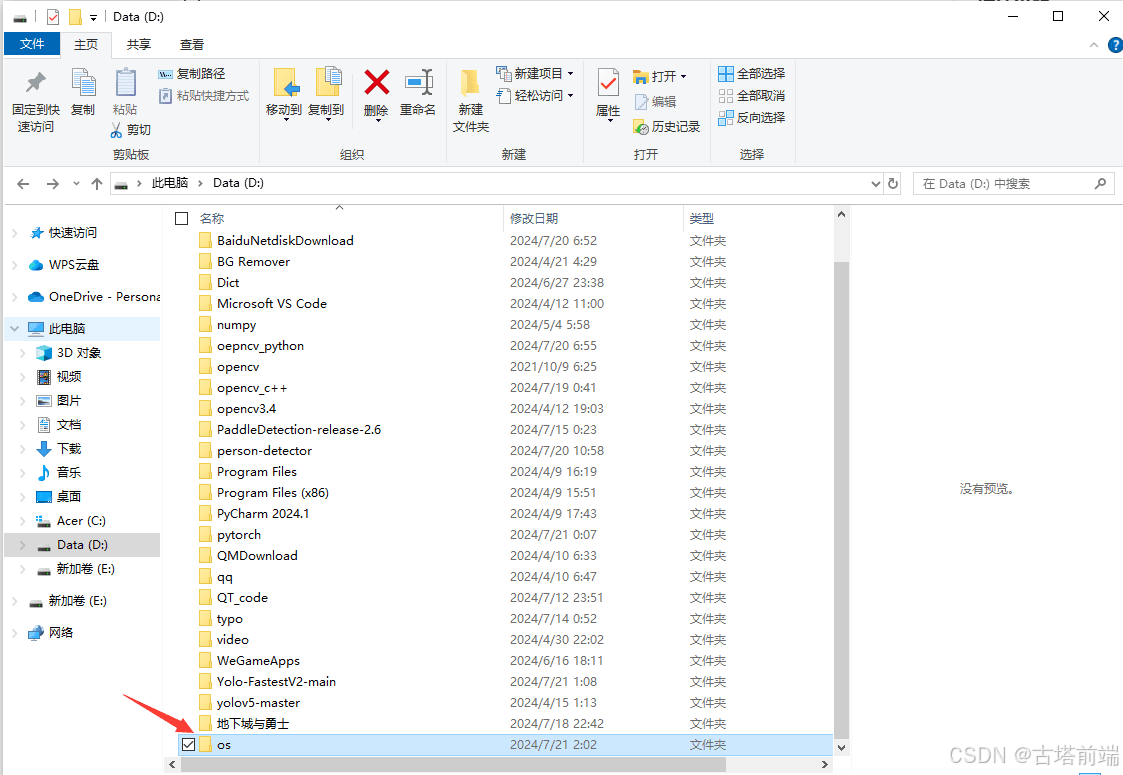Toggle select-all checkbox in header
Viewport: 1123px width, 775px height.
tap(182, 218)
